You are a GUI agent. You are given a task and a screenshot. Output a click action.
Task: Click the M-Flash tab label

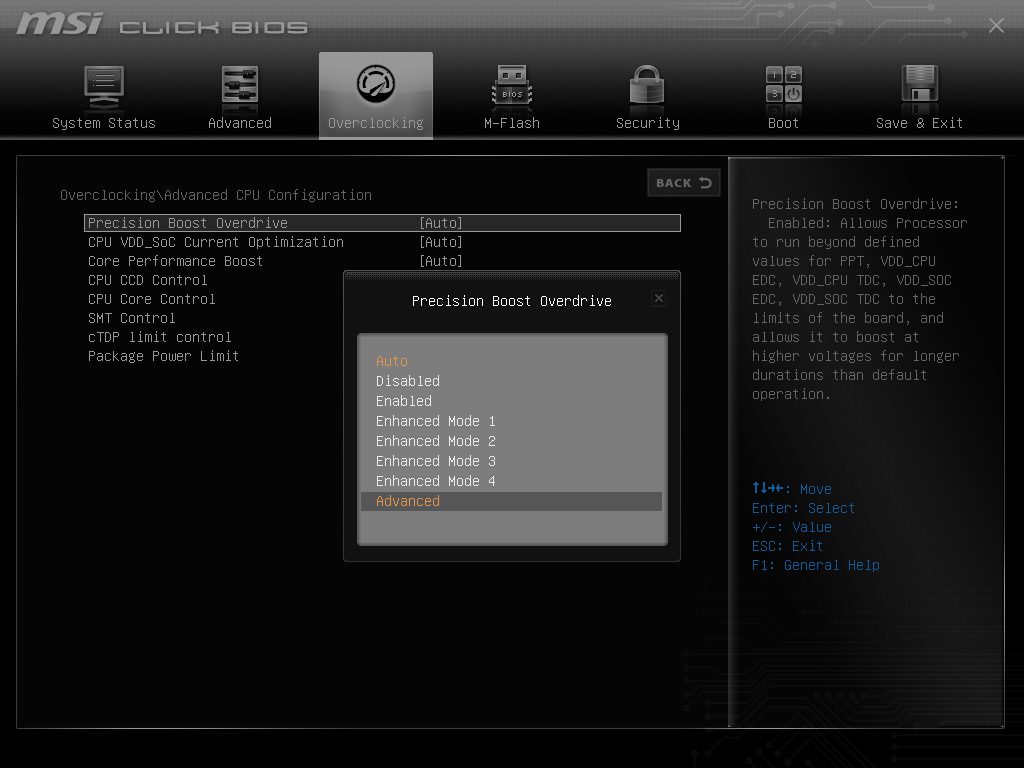[512, 123]
